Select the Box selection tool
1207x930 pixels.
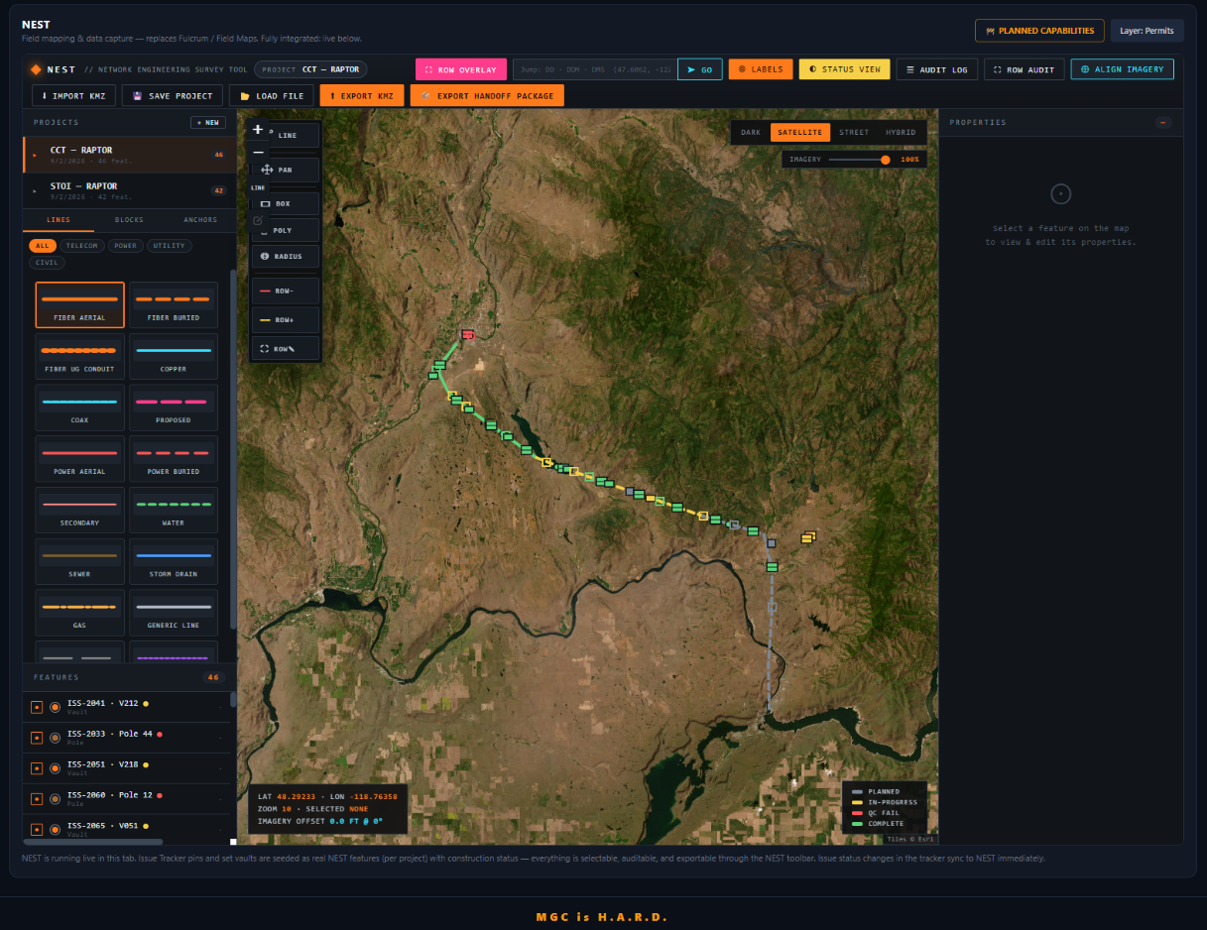pyautogui.click(x=285, y=203)
